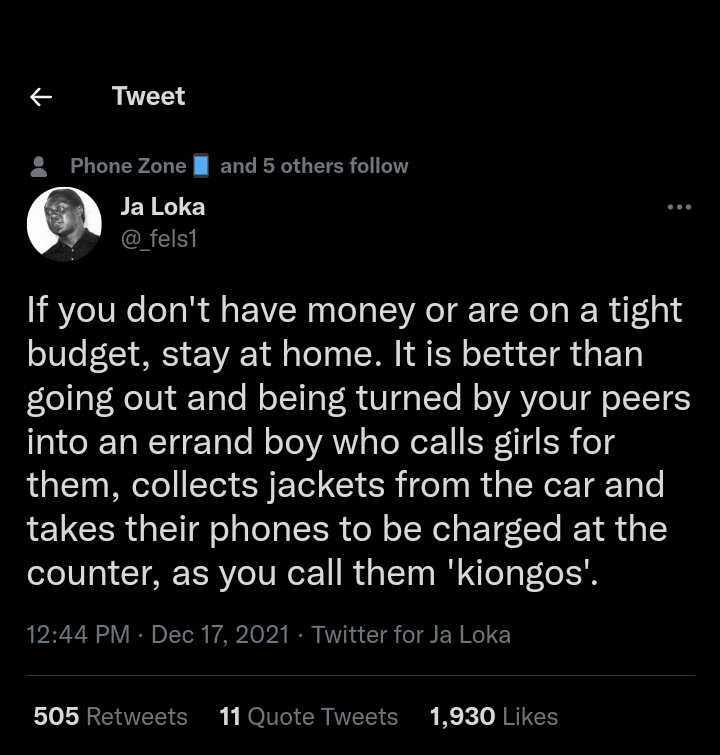Click the grey person follower icon
The height and width of the screenshot is (755, 720).
pyautogui.click(x=40, y=166)
